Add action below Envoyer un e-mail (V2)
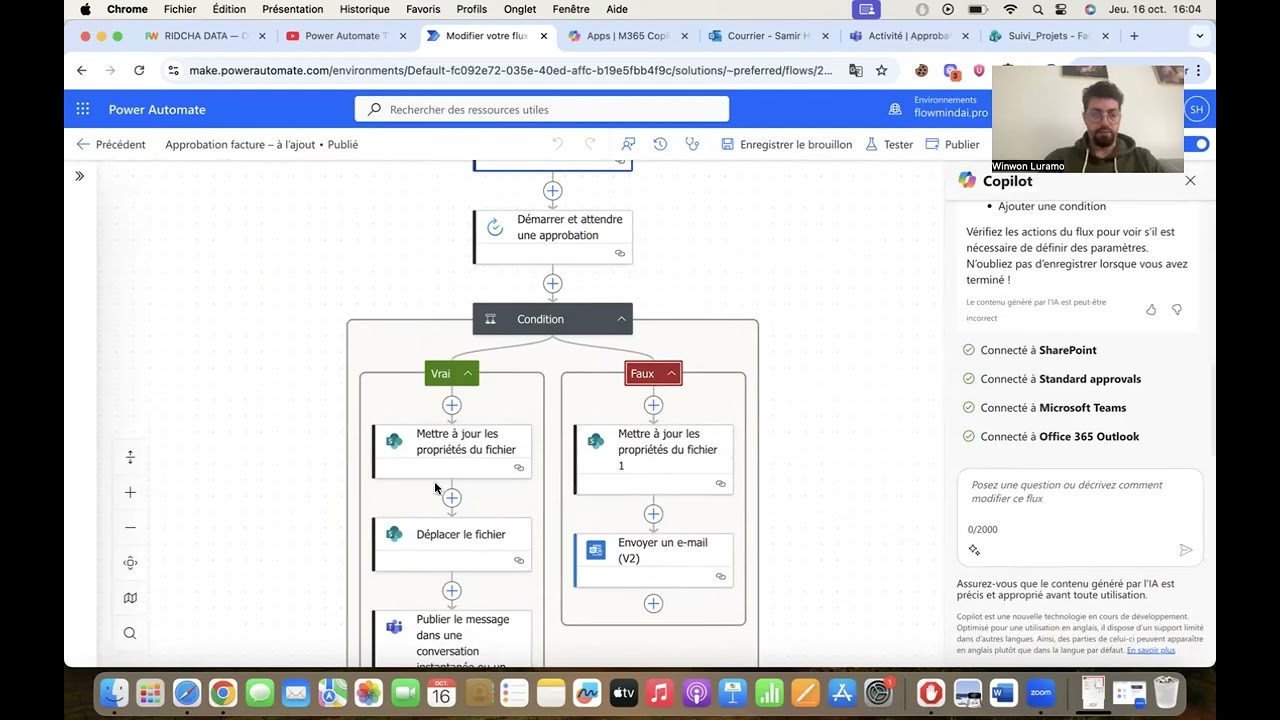 653,603
